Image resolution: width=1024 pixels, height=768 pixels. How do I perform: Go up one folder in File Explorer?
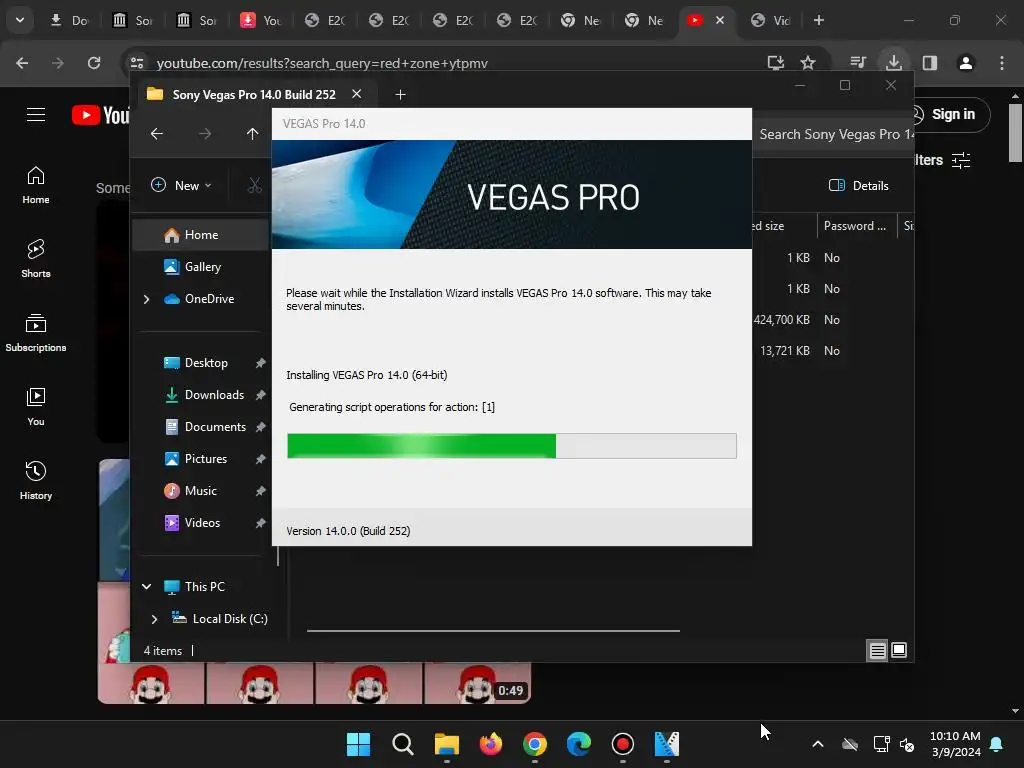253,134
